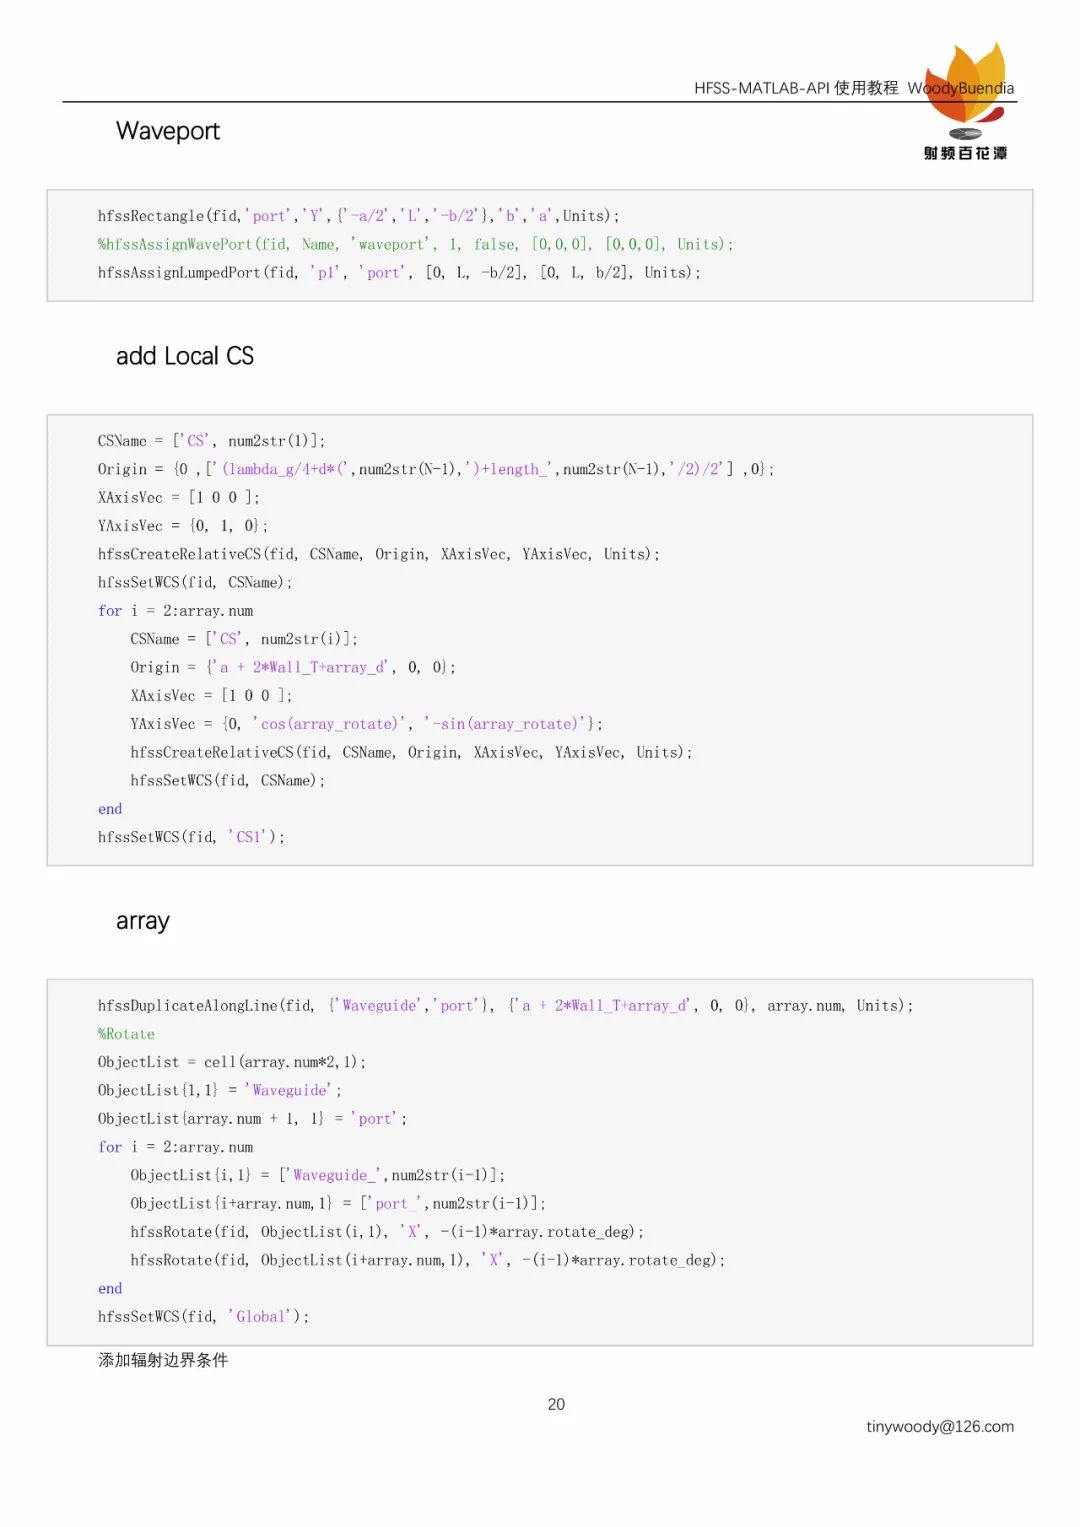Click the green %Rotate comment

coord(126,1034)
